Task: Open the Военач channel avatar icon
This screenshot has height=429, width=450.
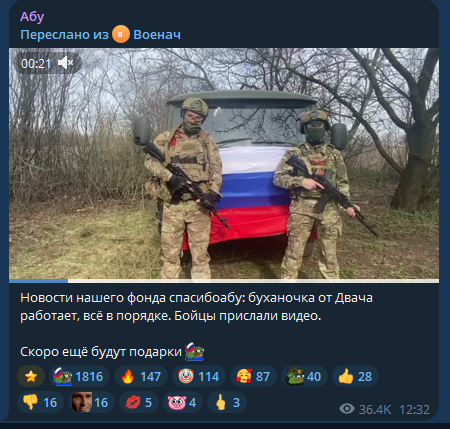Action: (121, 34)
